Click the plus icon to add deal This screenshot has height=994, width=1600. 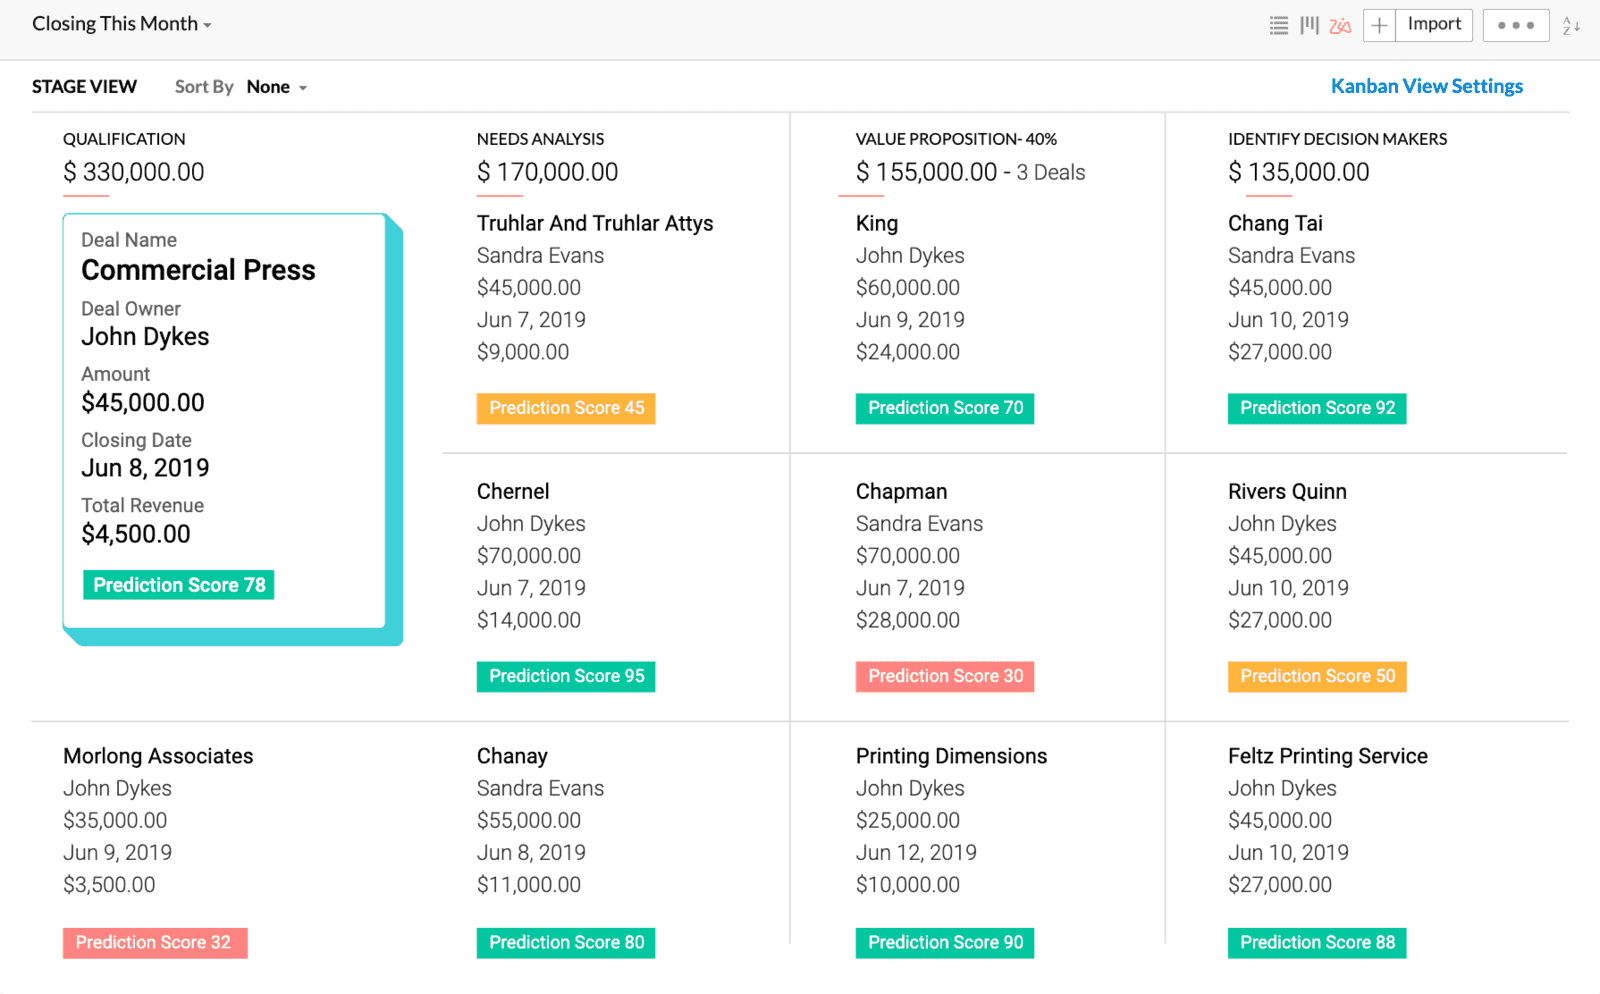(1379, 26)
